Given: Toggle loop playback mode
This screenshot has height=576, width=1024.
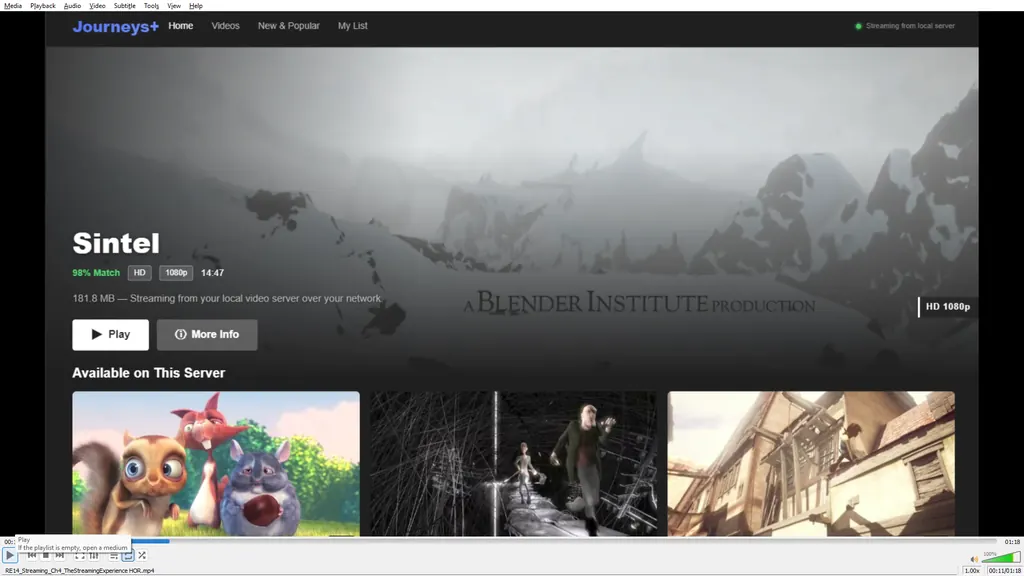Looking at the screenshot, I should (128, 556).
